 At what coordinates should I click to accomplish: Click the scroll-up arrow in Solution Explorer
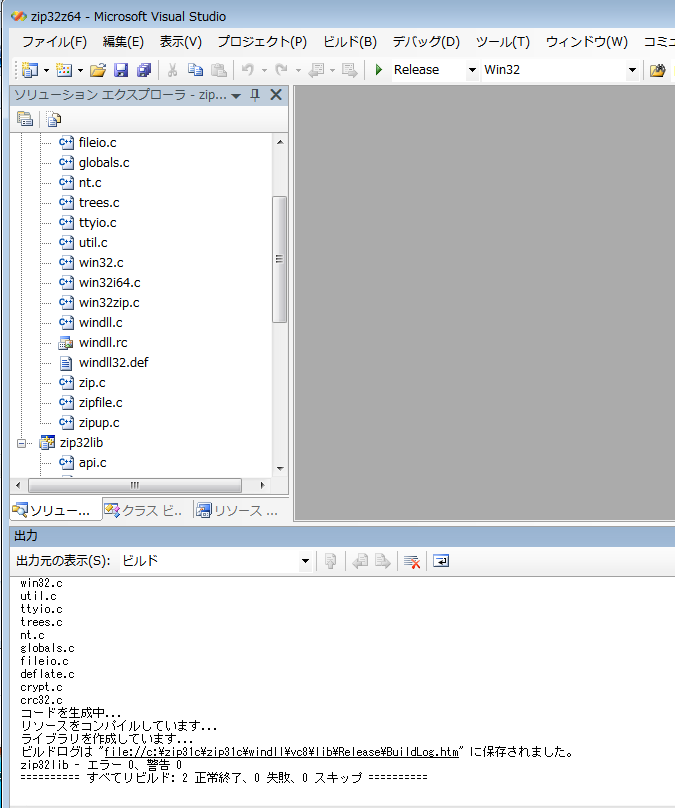click(280, 142)
